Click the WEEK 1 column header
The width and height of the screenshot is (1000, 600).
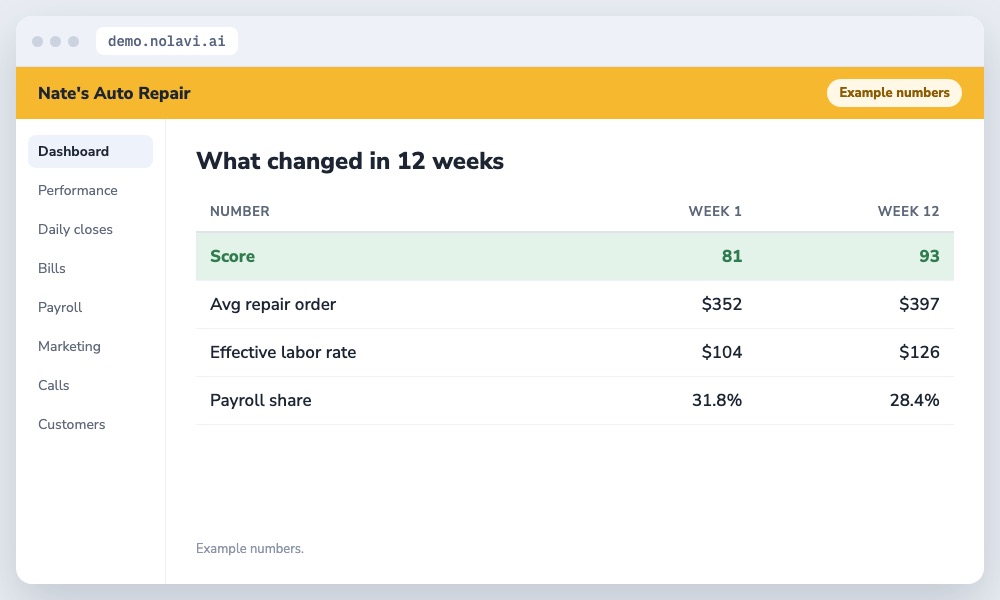[x=715, y=211]
